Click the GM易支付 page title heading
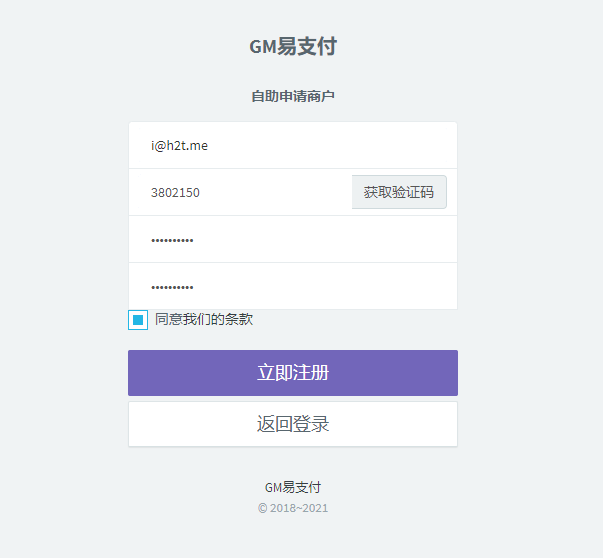 click(293, 47)
